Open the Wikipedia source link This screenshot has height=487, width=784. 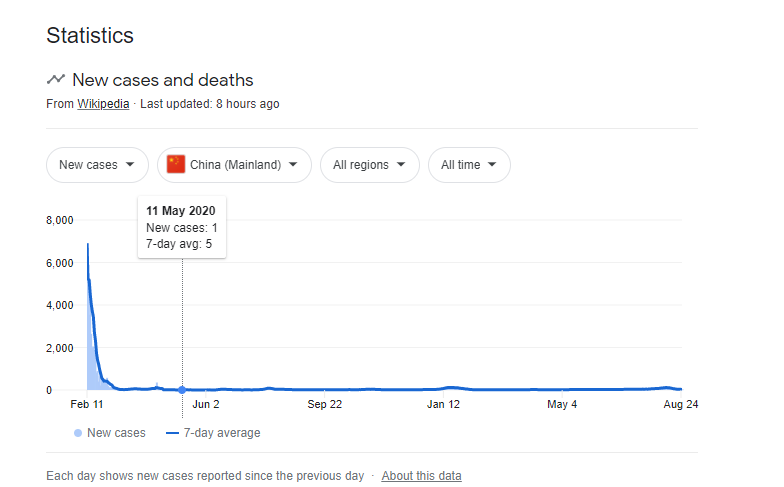point(103,104)
